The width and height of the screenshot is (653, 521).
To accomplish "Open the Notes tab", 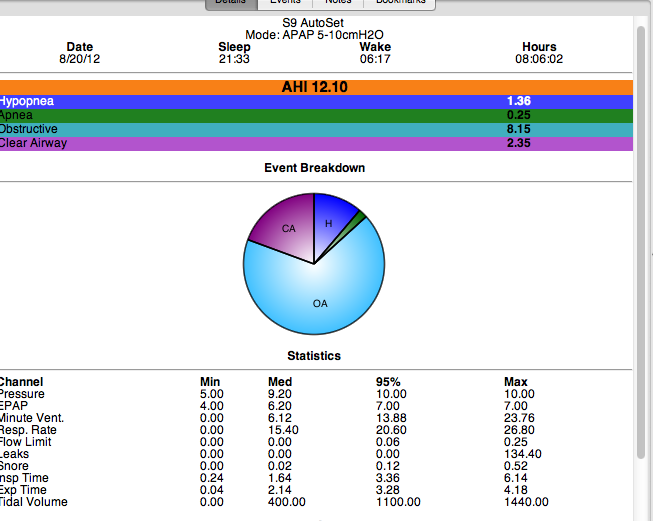I will pyautogui.click(x=337, y=3).
